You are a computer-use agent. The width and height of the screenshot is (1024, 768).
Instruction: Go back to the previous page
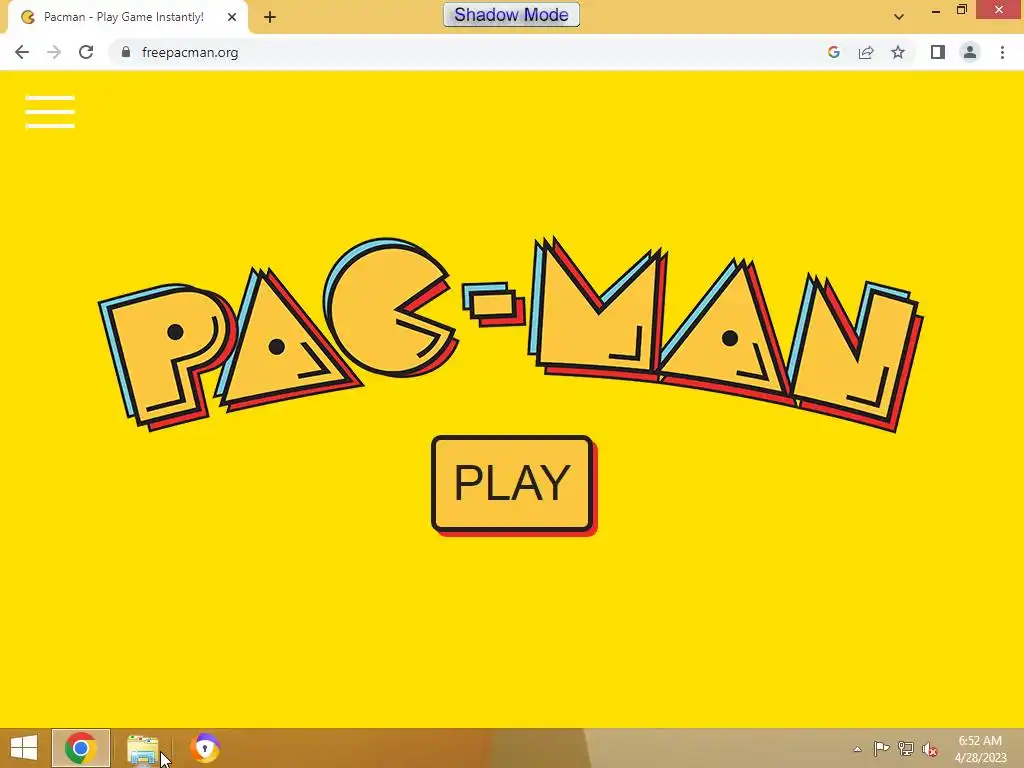tap(22, 52)
